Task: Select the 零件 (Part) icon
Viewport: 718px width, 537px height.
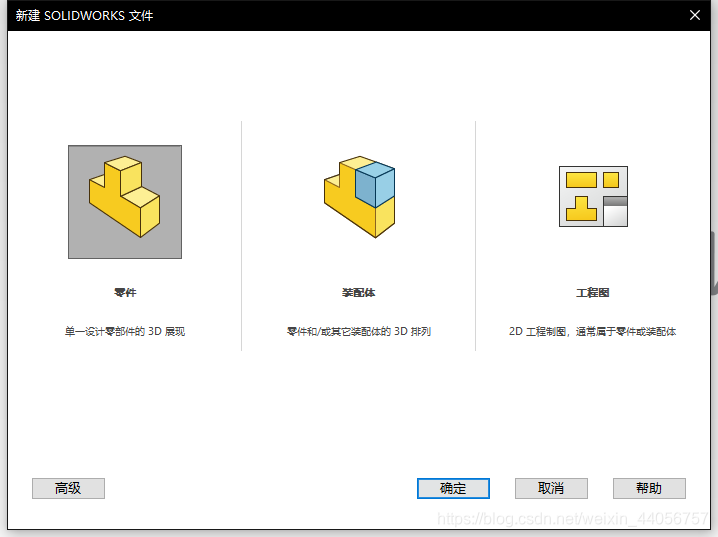Action: [x=125, y=202]
